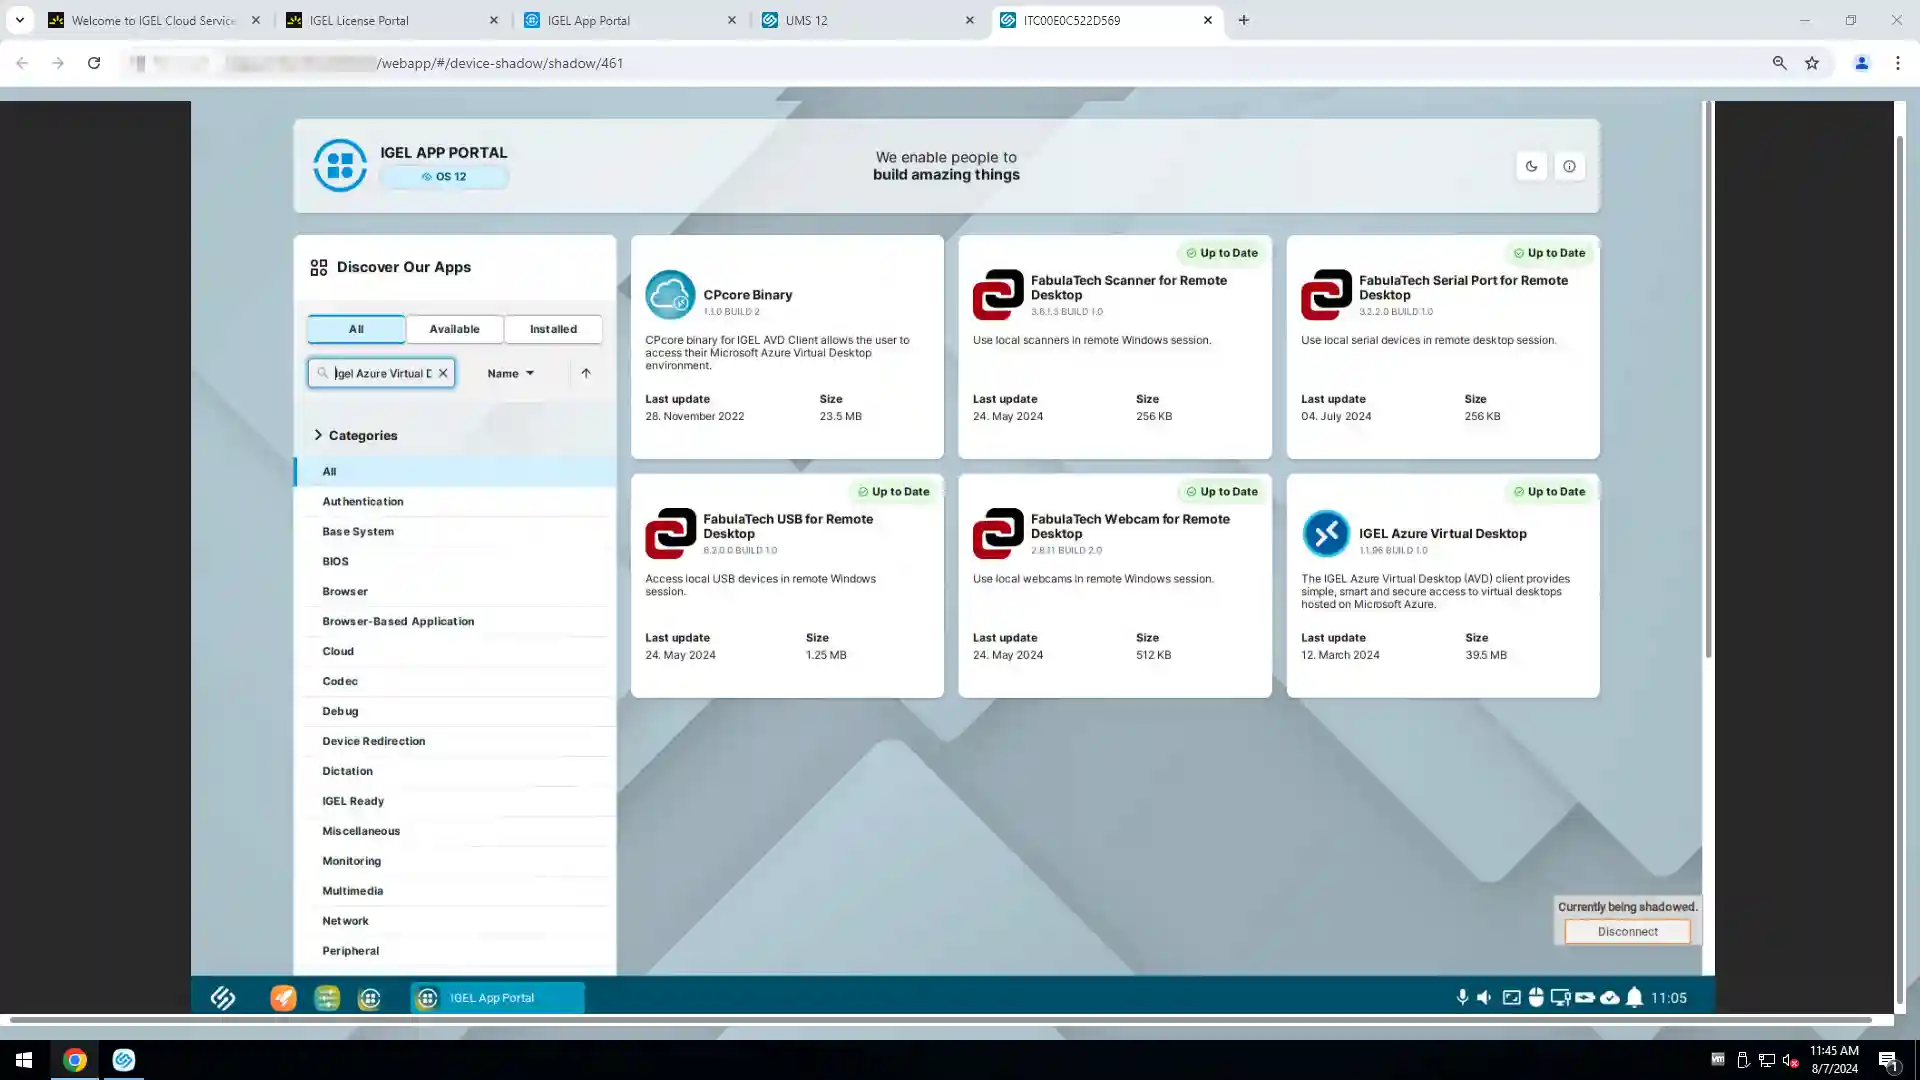Select the Available filter
The height and width of the screenshot is (1080, 1920).
coord(454,329)
